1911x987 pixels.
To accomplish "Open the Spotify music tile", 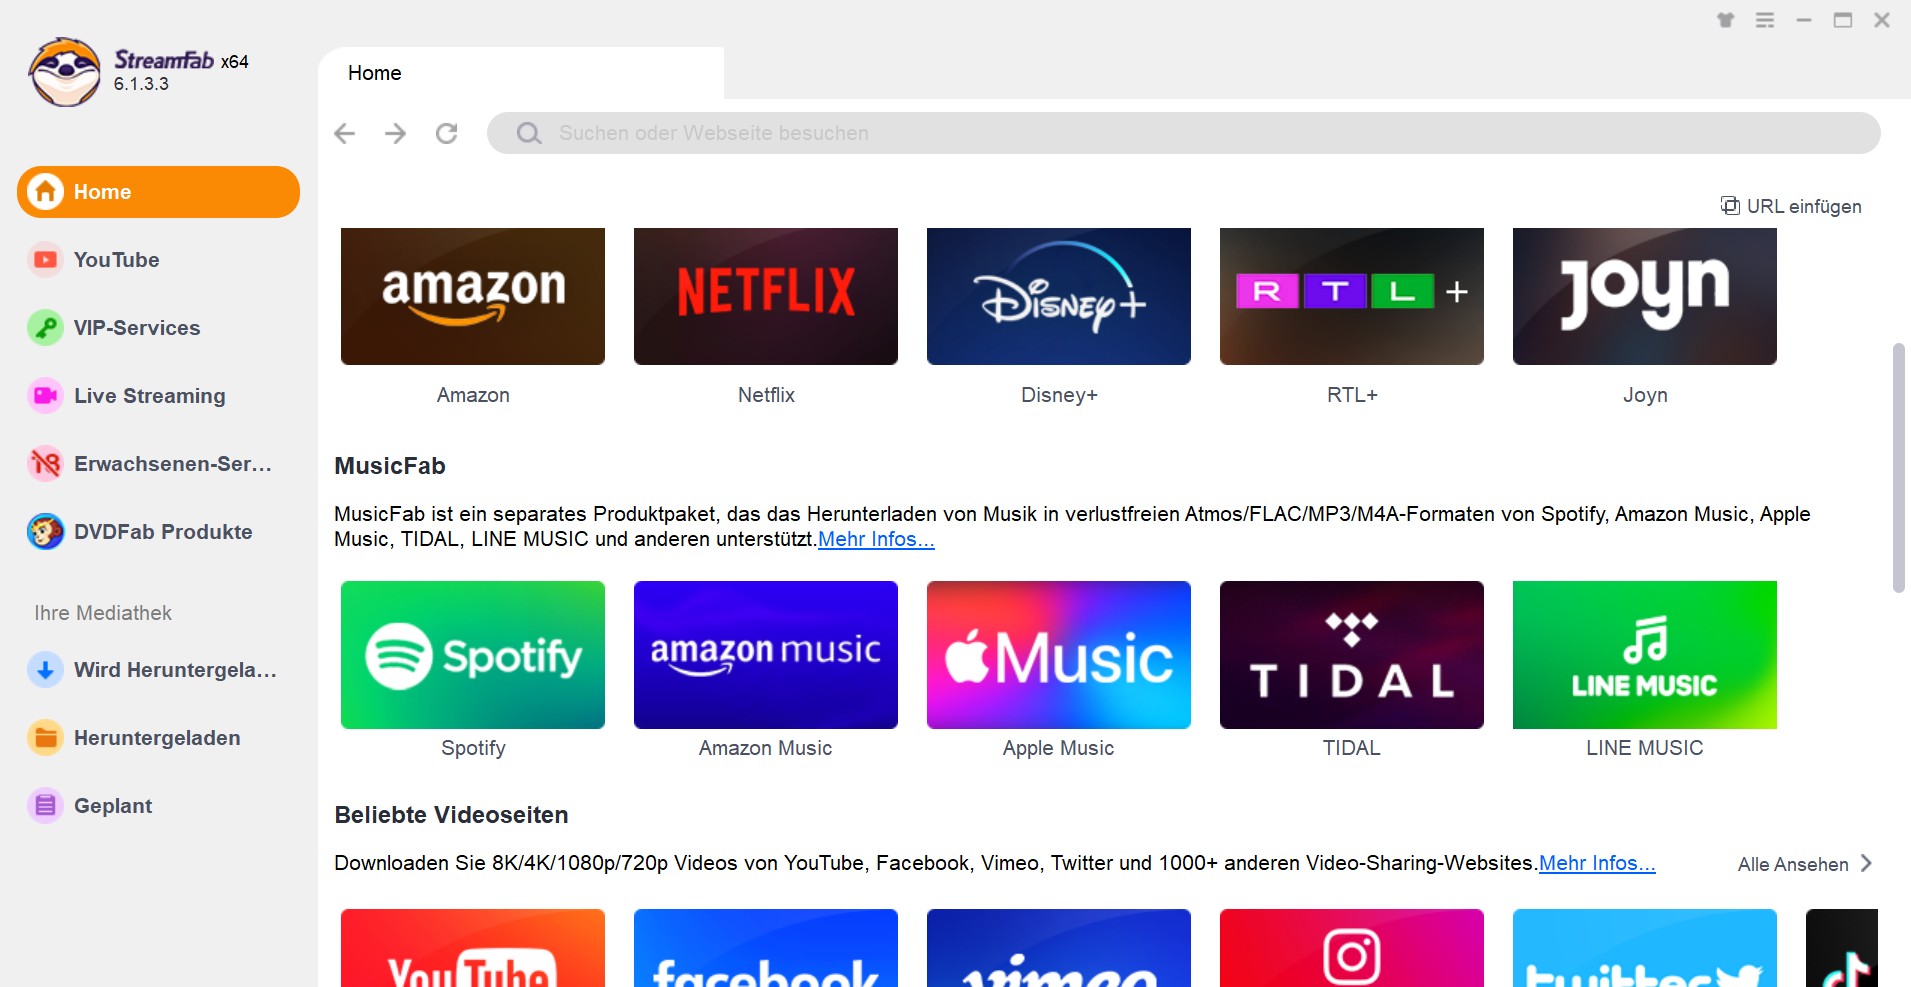I will 473,655.
